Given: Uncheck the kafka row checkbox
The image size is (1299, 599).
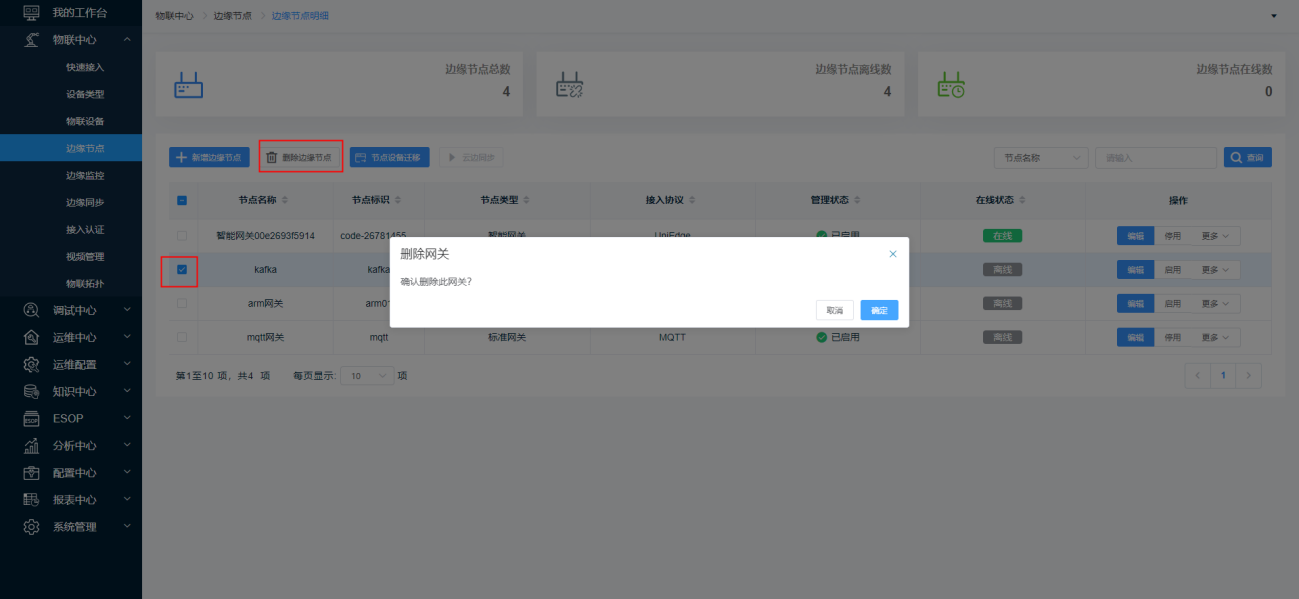Looking at the screenshot, I should tap(182, 269).
